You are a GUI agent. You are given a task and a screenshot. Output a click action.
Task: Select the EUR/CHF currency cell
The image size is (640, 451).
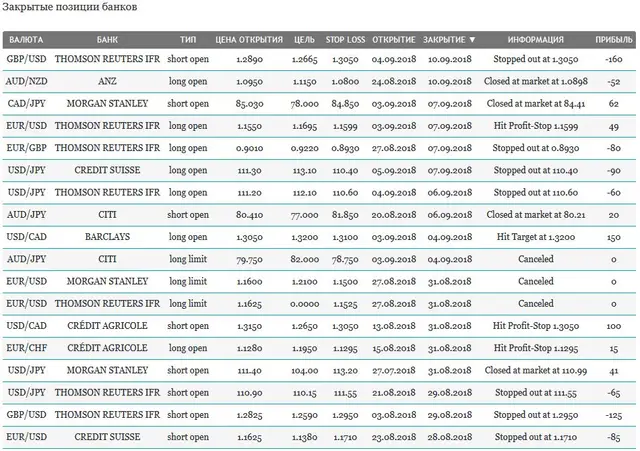pos(26,348)
